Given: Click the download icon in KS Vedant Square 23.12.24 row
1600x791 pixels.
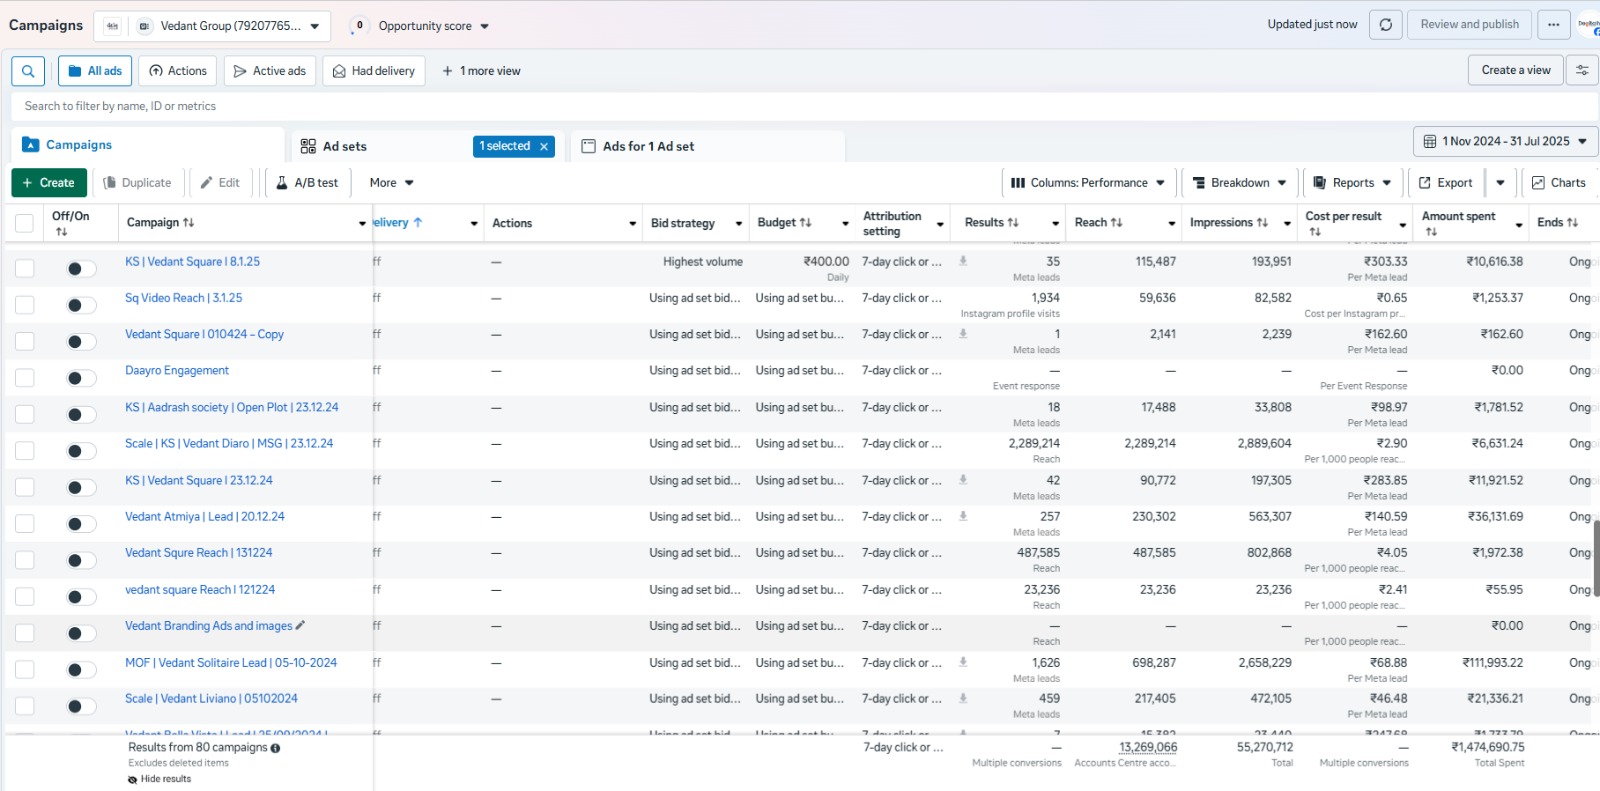Looking at the screenshot, I should tap(963, 480).
